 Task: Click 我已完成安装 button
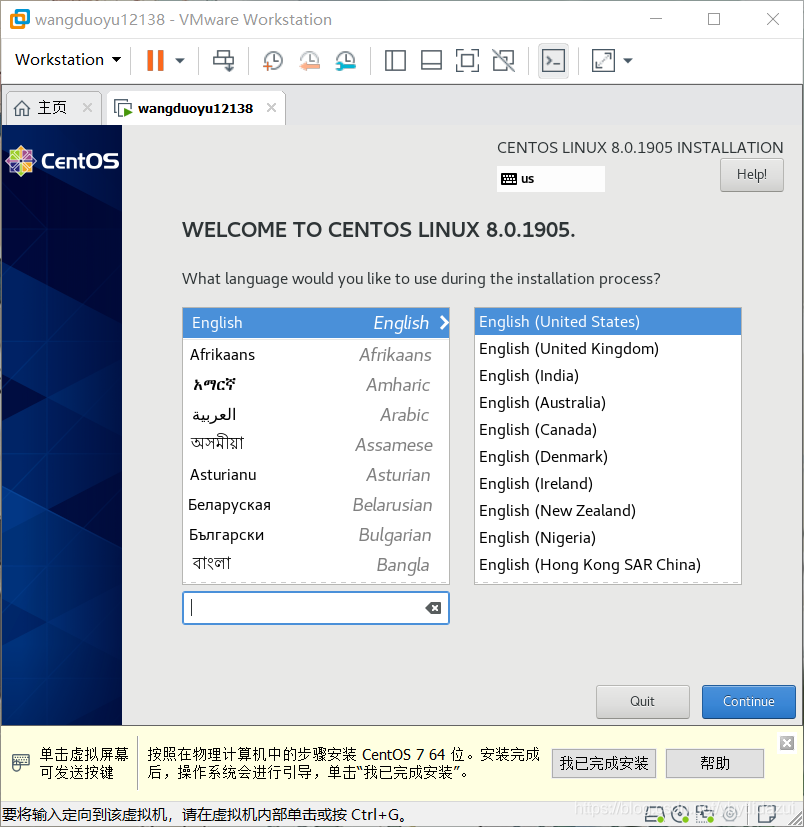coord(604,763)
